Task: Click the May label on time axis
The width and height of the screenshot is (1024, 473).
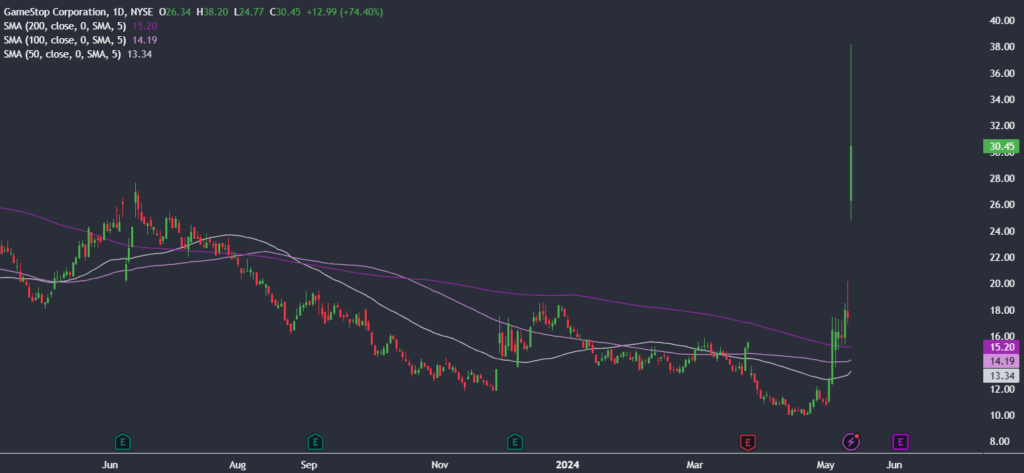Action: (827, 465)
